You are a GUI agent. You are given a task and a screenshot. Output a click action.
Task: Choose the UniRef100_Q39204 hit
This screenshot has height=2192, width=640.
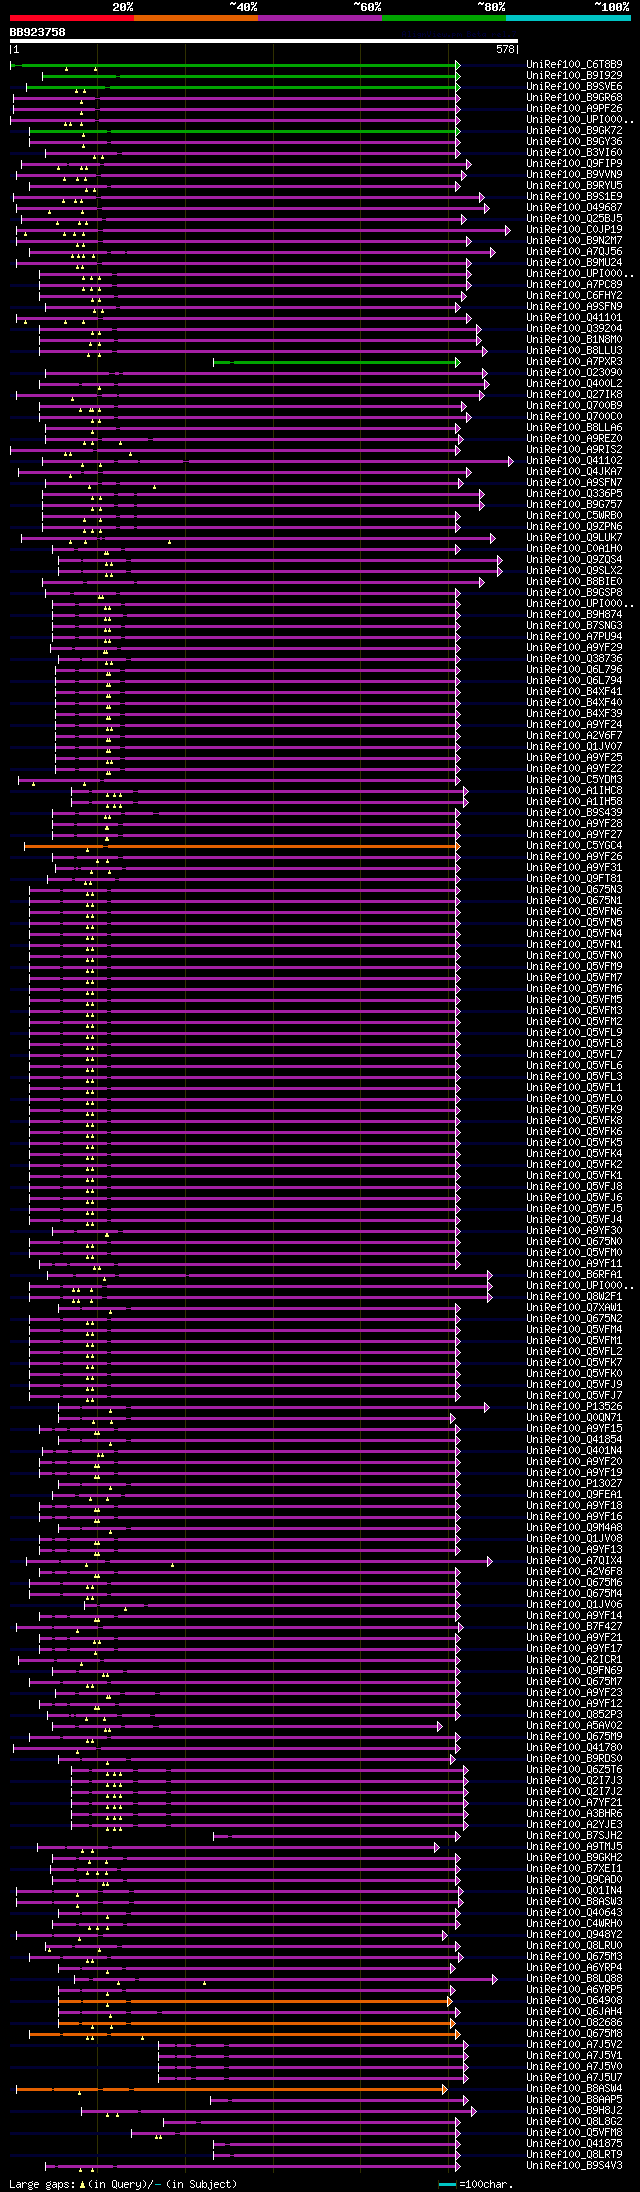click(x=574, y=329)
